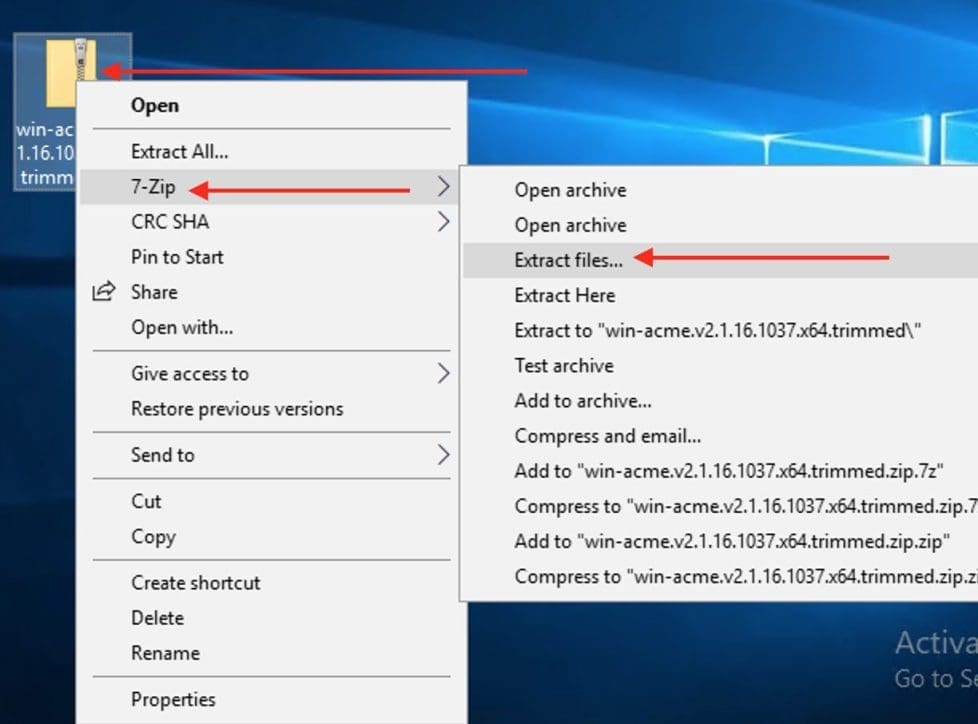Choose Rename from the context menu

[165, 653]
